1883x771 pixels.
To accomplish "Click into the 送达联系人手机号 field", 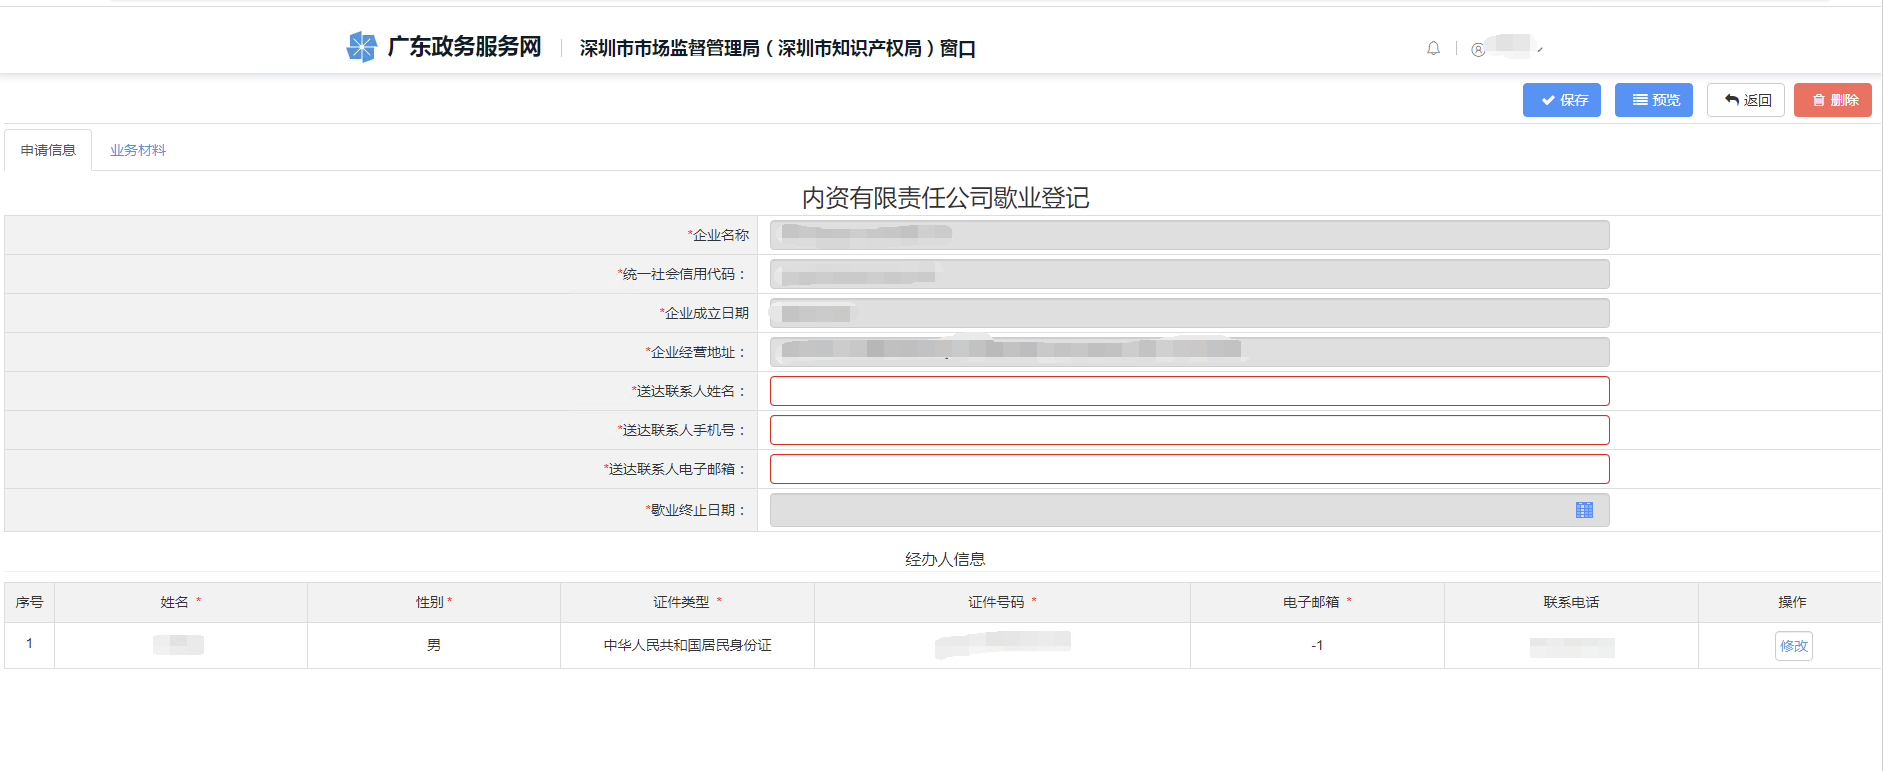I will tap(1189, 430).
